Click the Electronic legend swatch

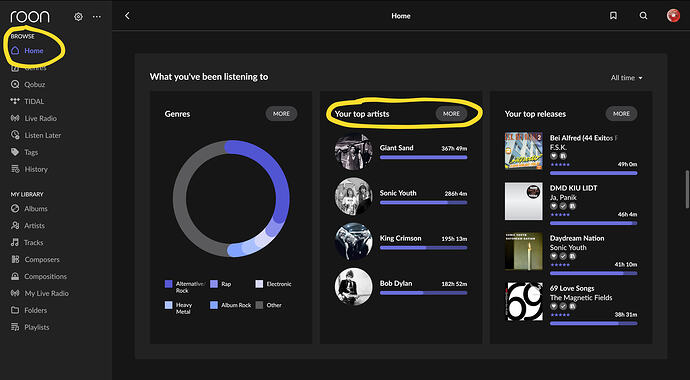click(259, 284)
